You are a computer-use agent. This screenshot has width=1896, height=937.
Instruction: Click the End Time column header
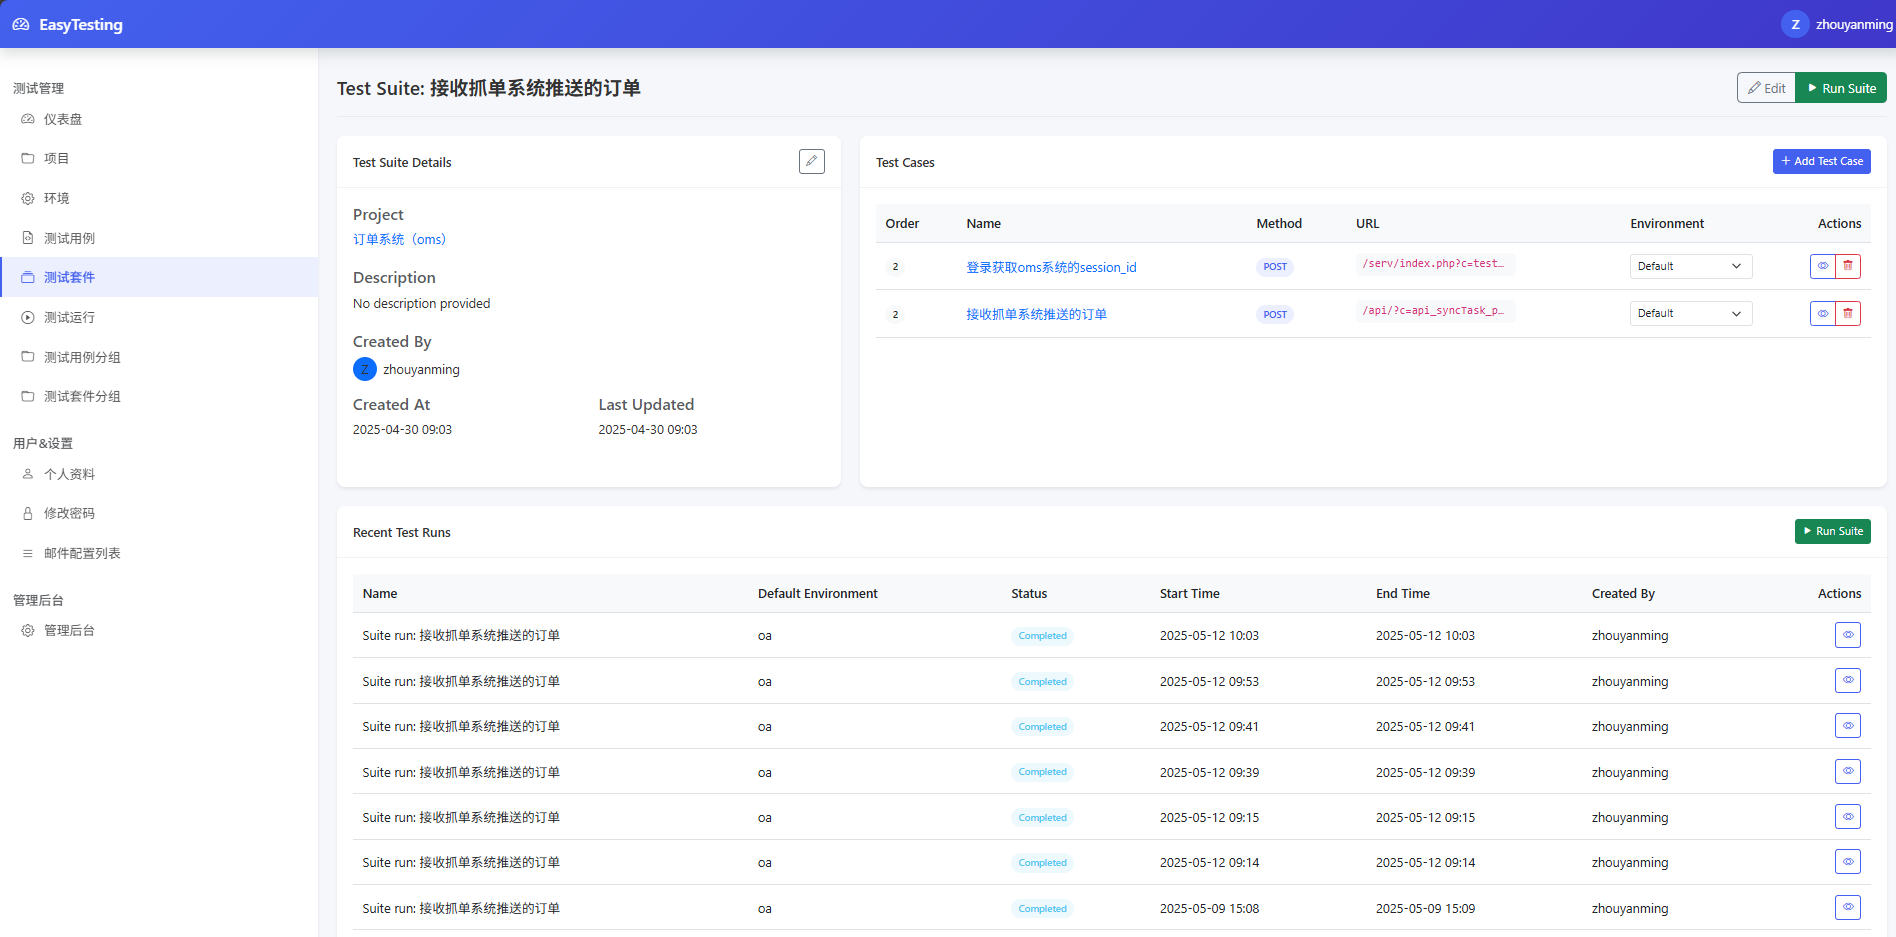(1403, 594)
